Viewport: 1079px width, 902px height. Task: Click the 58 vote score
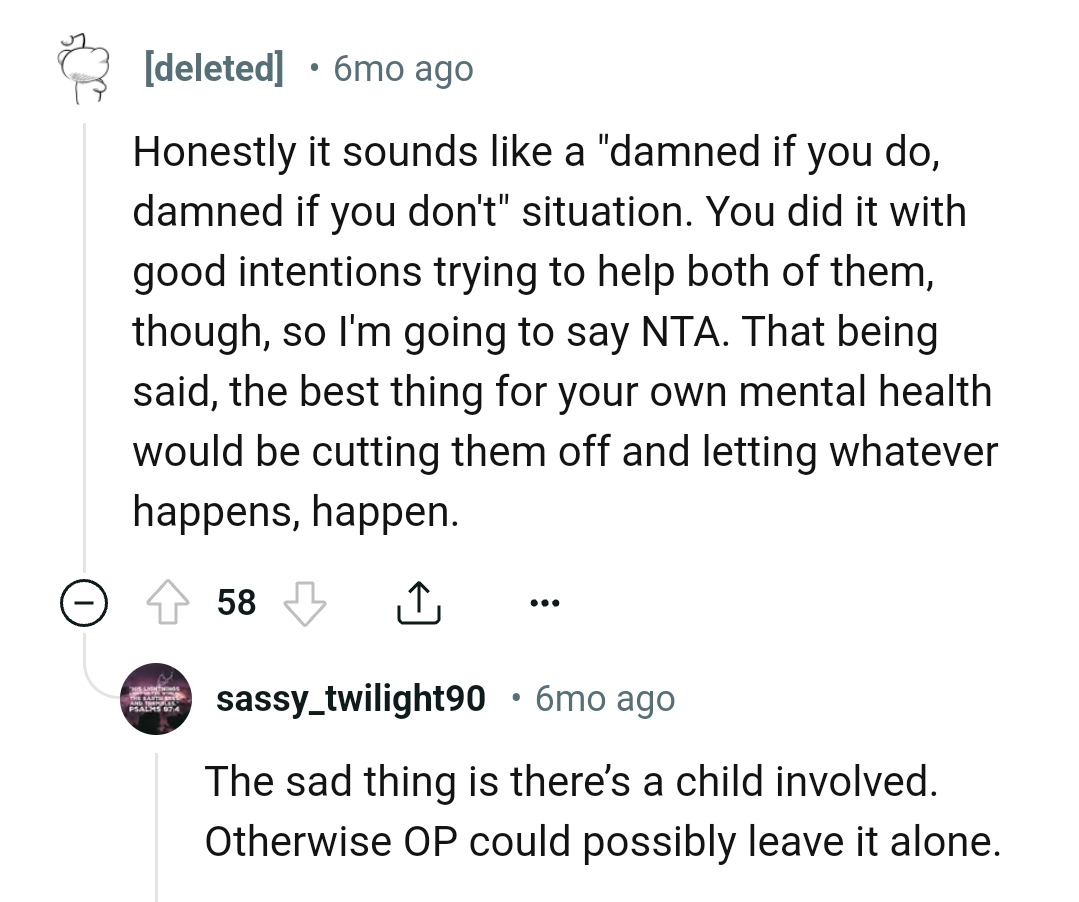click(236, 603)
